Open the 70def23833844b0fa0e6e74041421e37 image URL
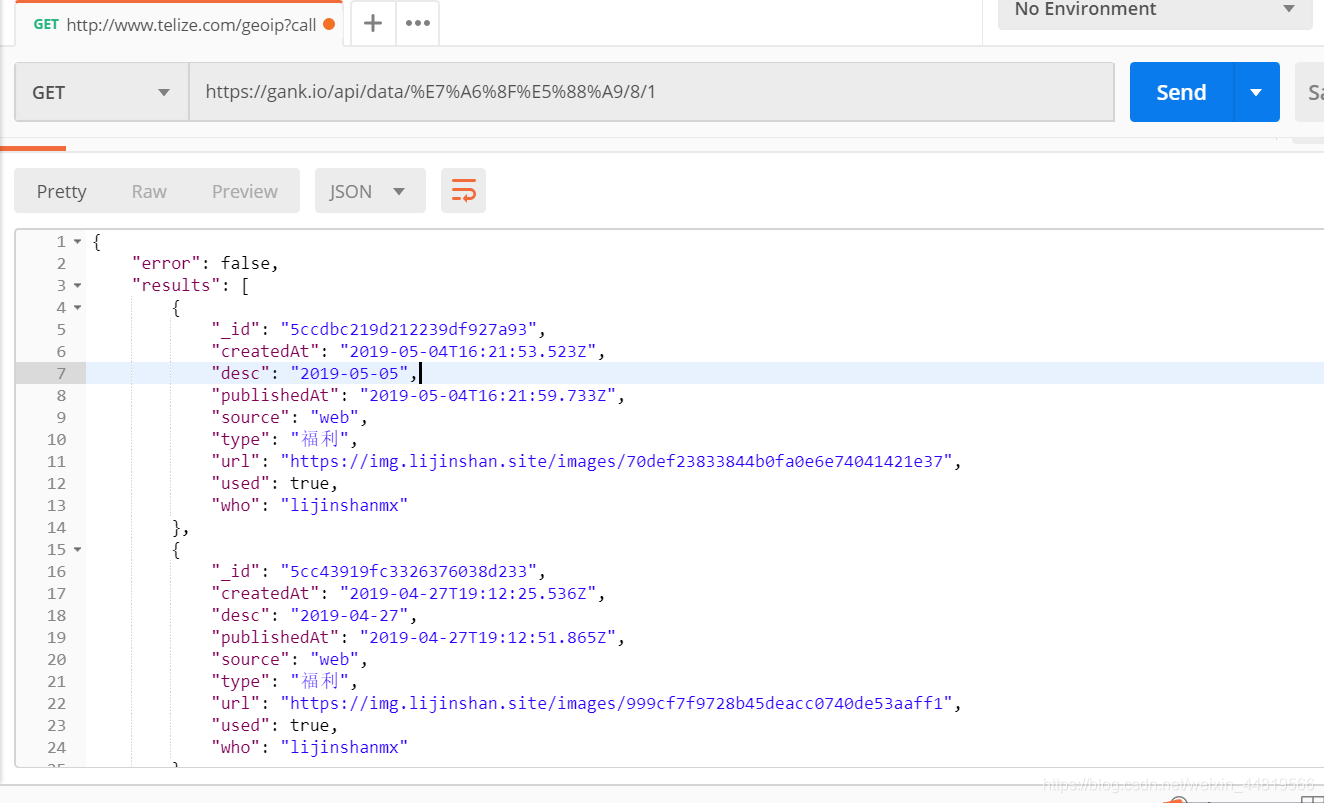Viewport: 1324px width, 803px height. 616,461
